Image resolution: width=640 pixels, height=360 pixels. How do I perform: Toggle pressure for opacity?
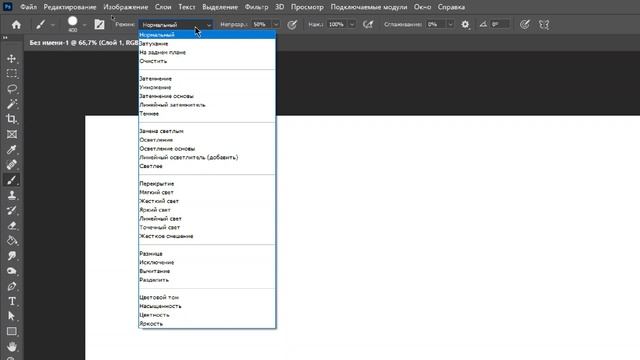(x=292, y=24)
